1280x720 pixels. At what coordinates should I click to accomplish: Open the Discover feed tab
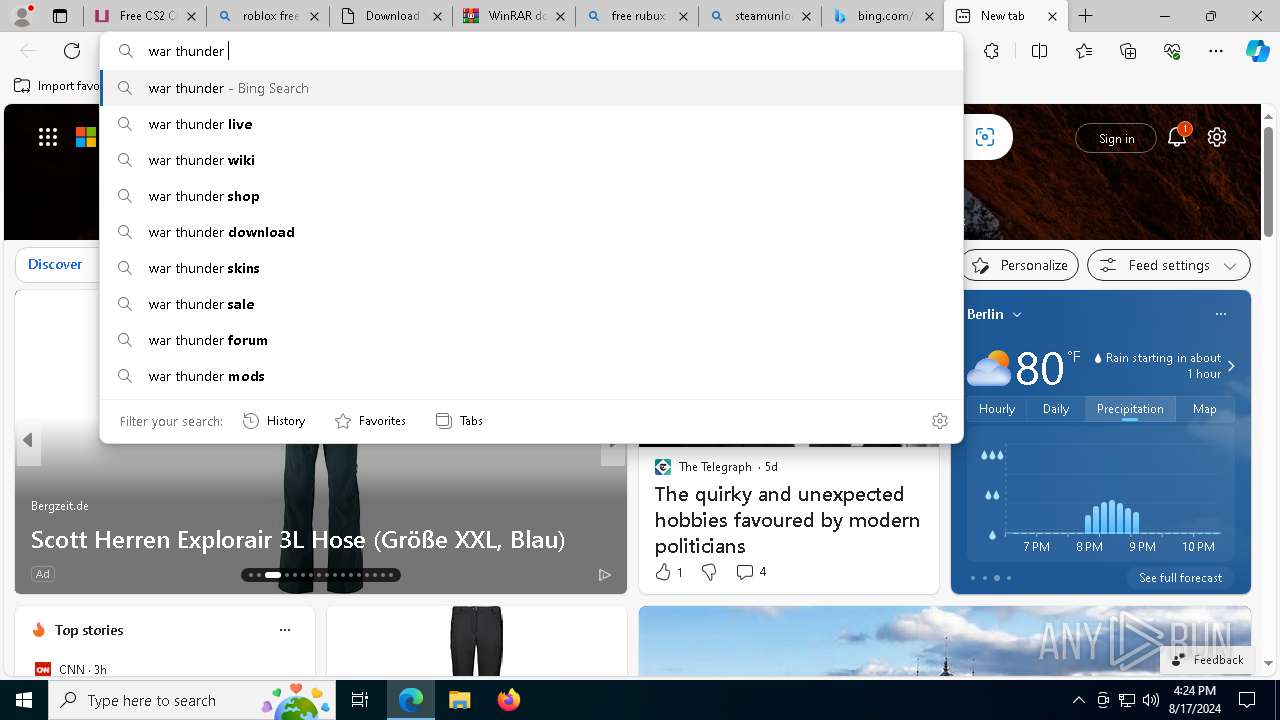(55, 264)
